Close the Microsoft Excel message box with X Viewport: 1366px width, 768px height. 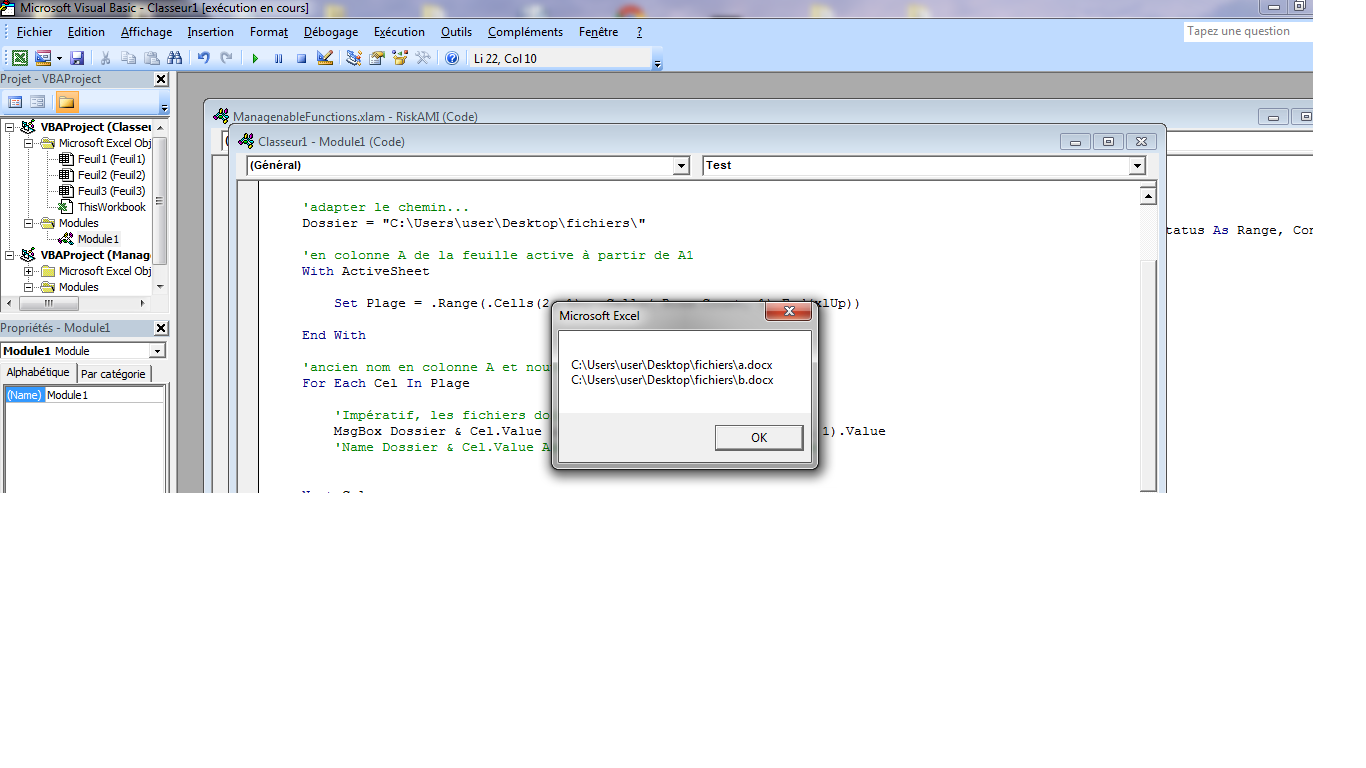tap(789, 312)
